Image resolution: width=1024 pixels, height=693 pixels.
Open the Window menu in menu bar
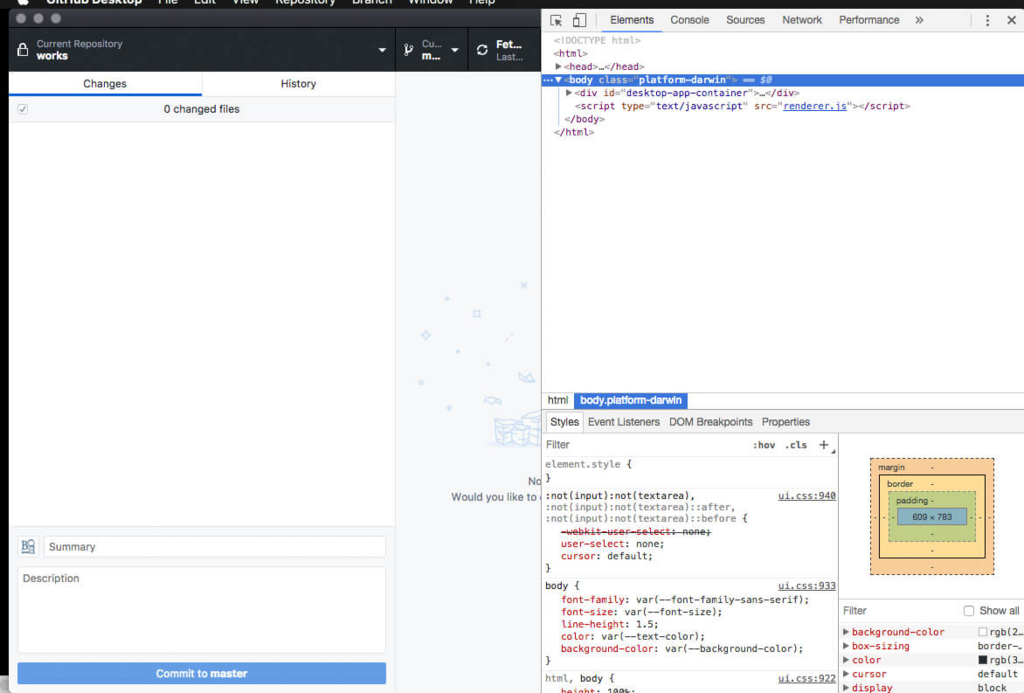[430, 3]
